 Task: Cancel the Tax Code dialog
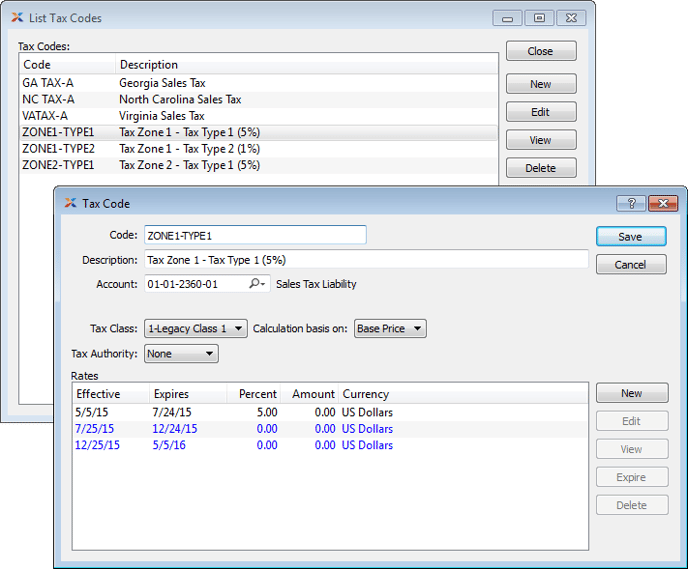pos(630,265)
